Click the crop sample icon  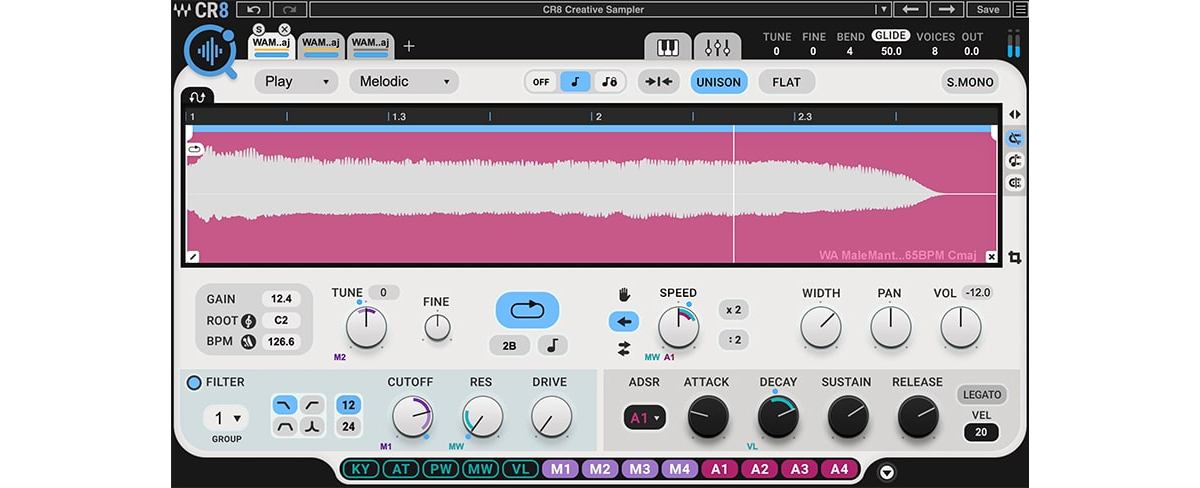coord(1015,258)
